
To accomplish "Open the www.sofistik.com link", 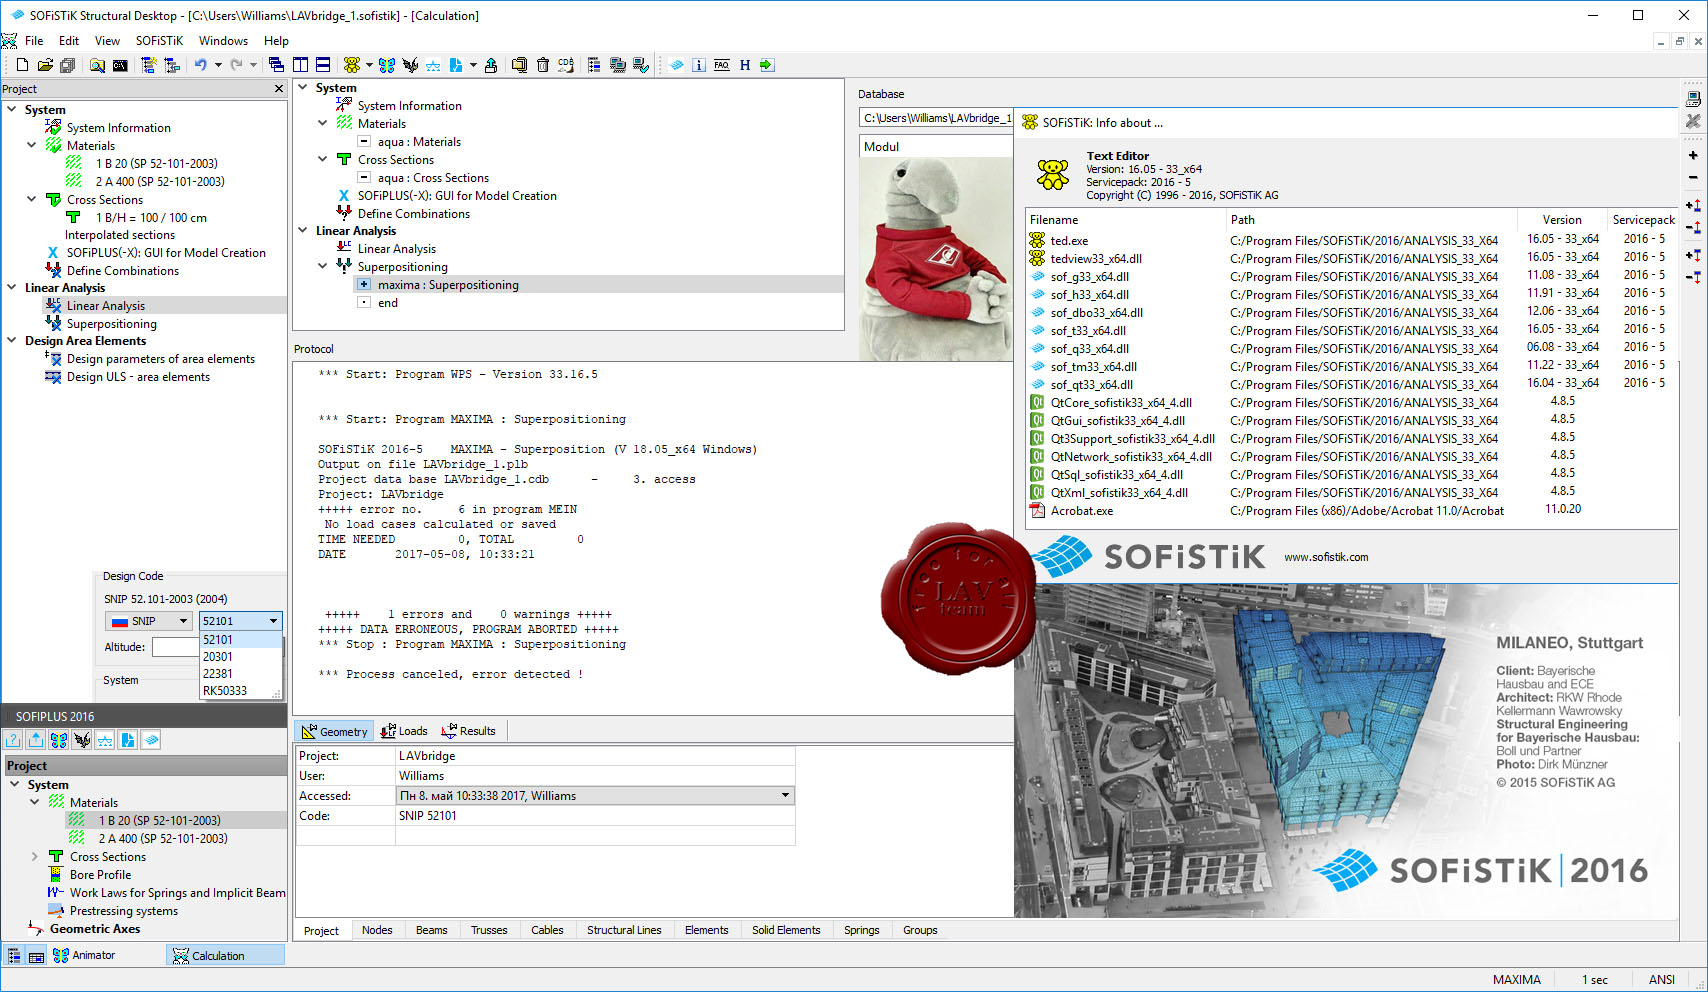I will click(1326, 557).
